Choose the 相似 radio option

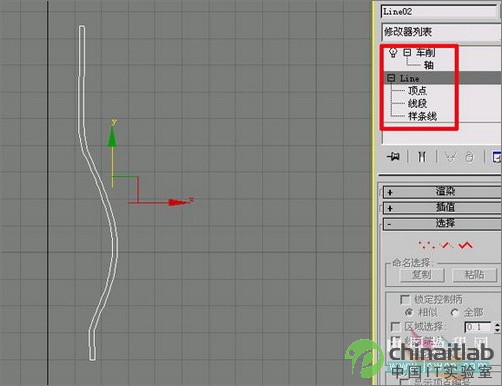point(409,313)
